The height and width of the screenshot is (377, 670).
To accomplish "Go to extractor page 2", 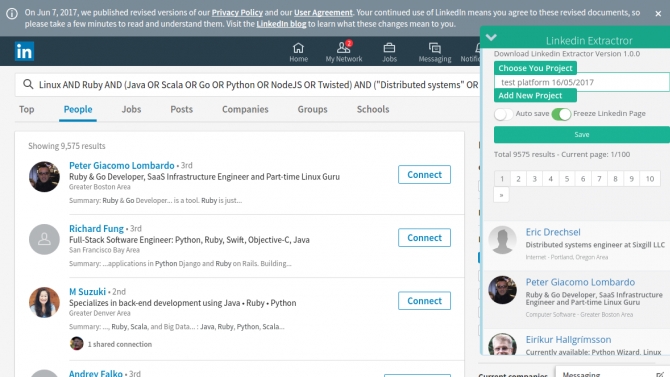I will tap(518, 179).
